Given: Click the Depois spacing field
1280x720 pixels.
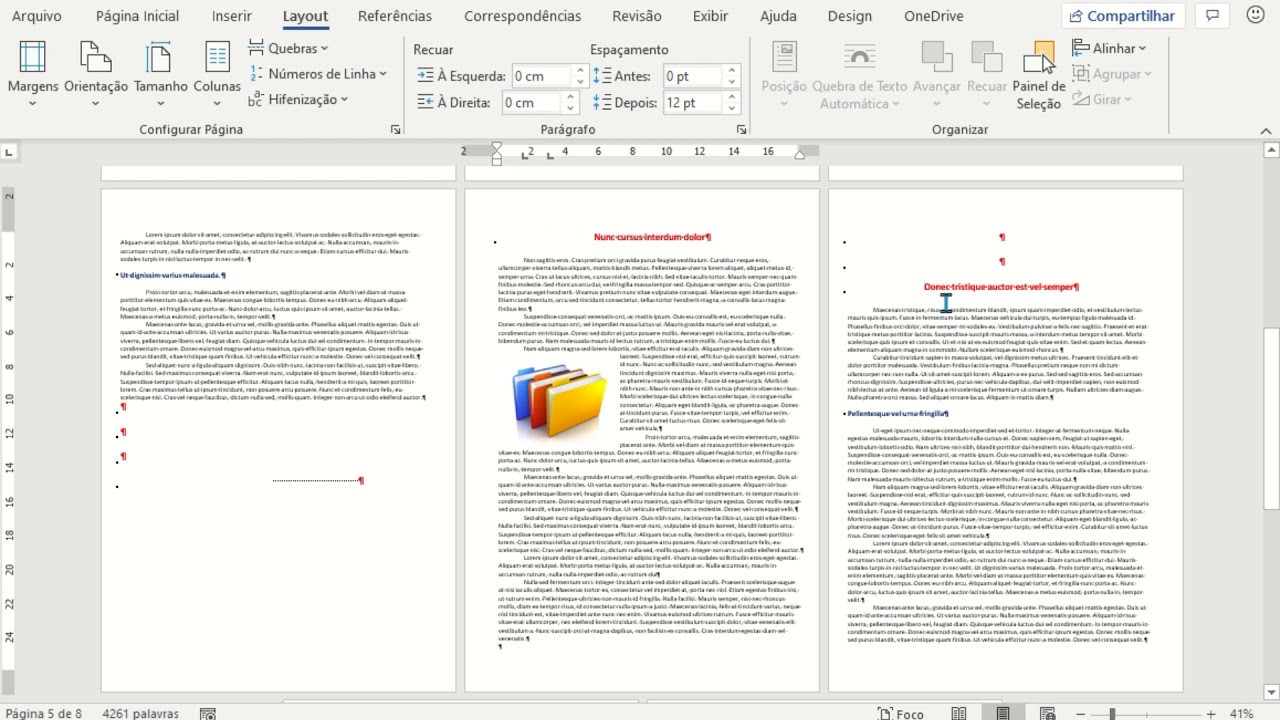Looking at the screenshot, I should pyautogui.click(x=693, y=102).
